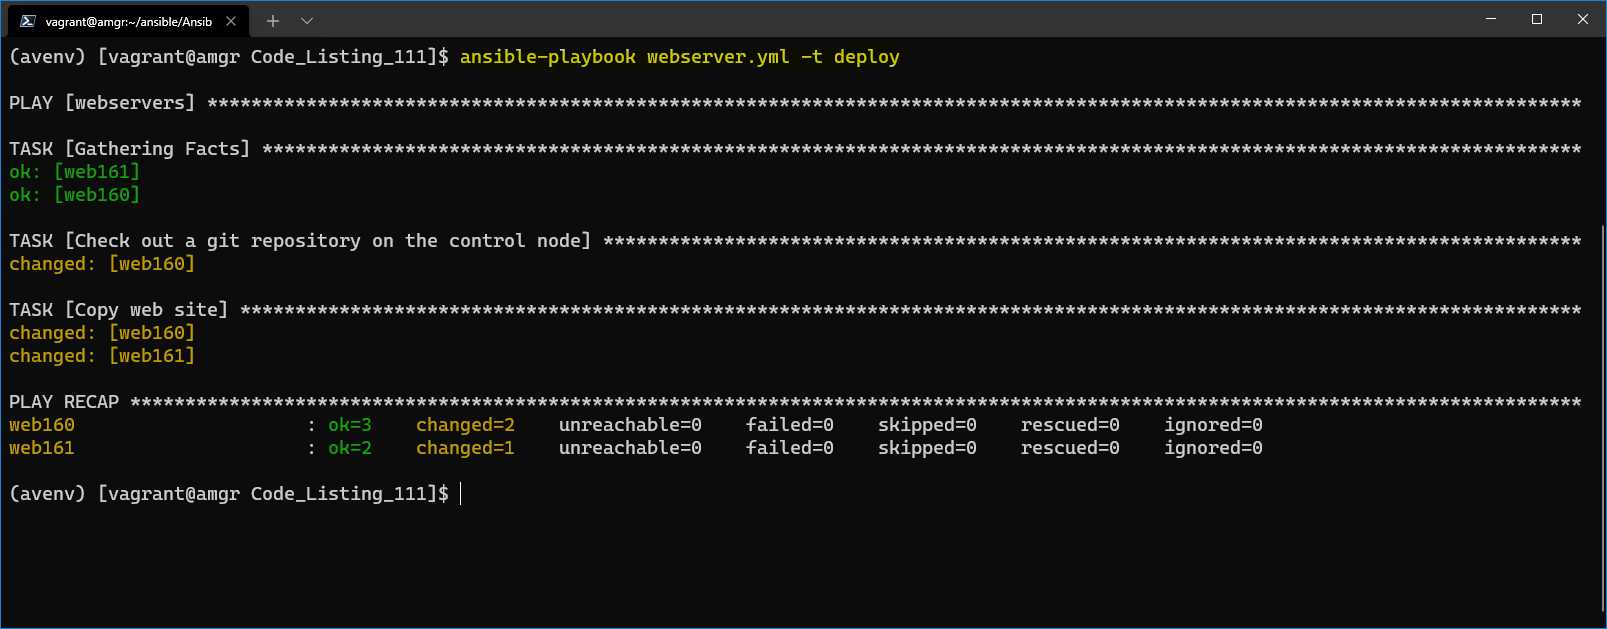The height and width of the screenshot is (629, 1607).
Task: Click 'web161' host in play recap
Action: coord(42,448)
